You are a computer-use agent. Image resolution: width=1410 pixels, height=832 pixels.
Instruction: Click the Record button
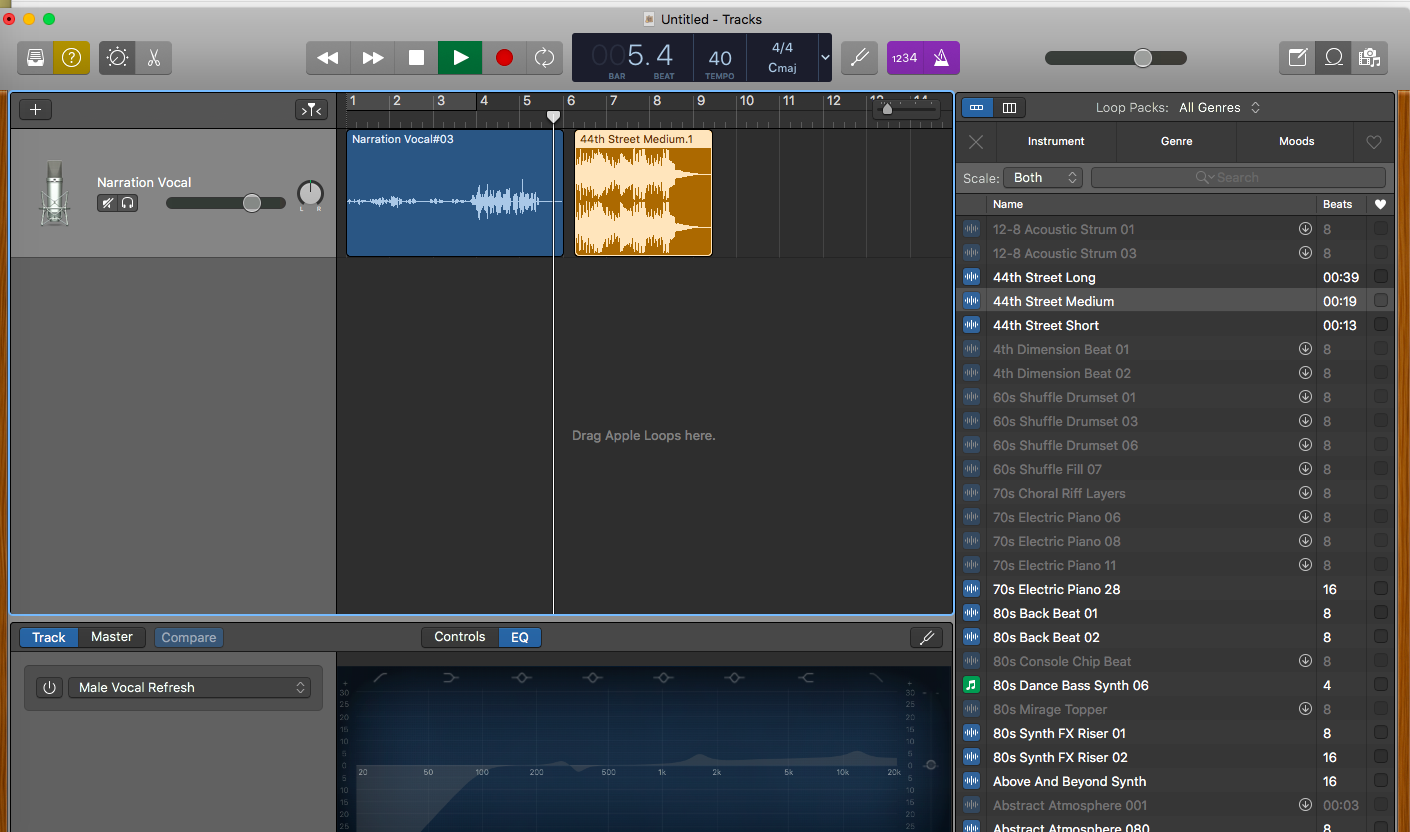coord(504,58)
